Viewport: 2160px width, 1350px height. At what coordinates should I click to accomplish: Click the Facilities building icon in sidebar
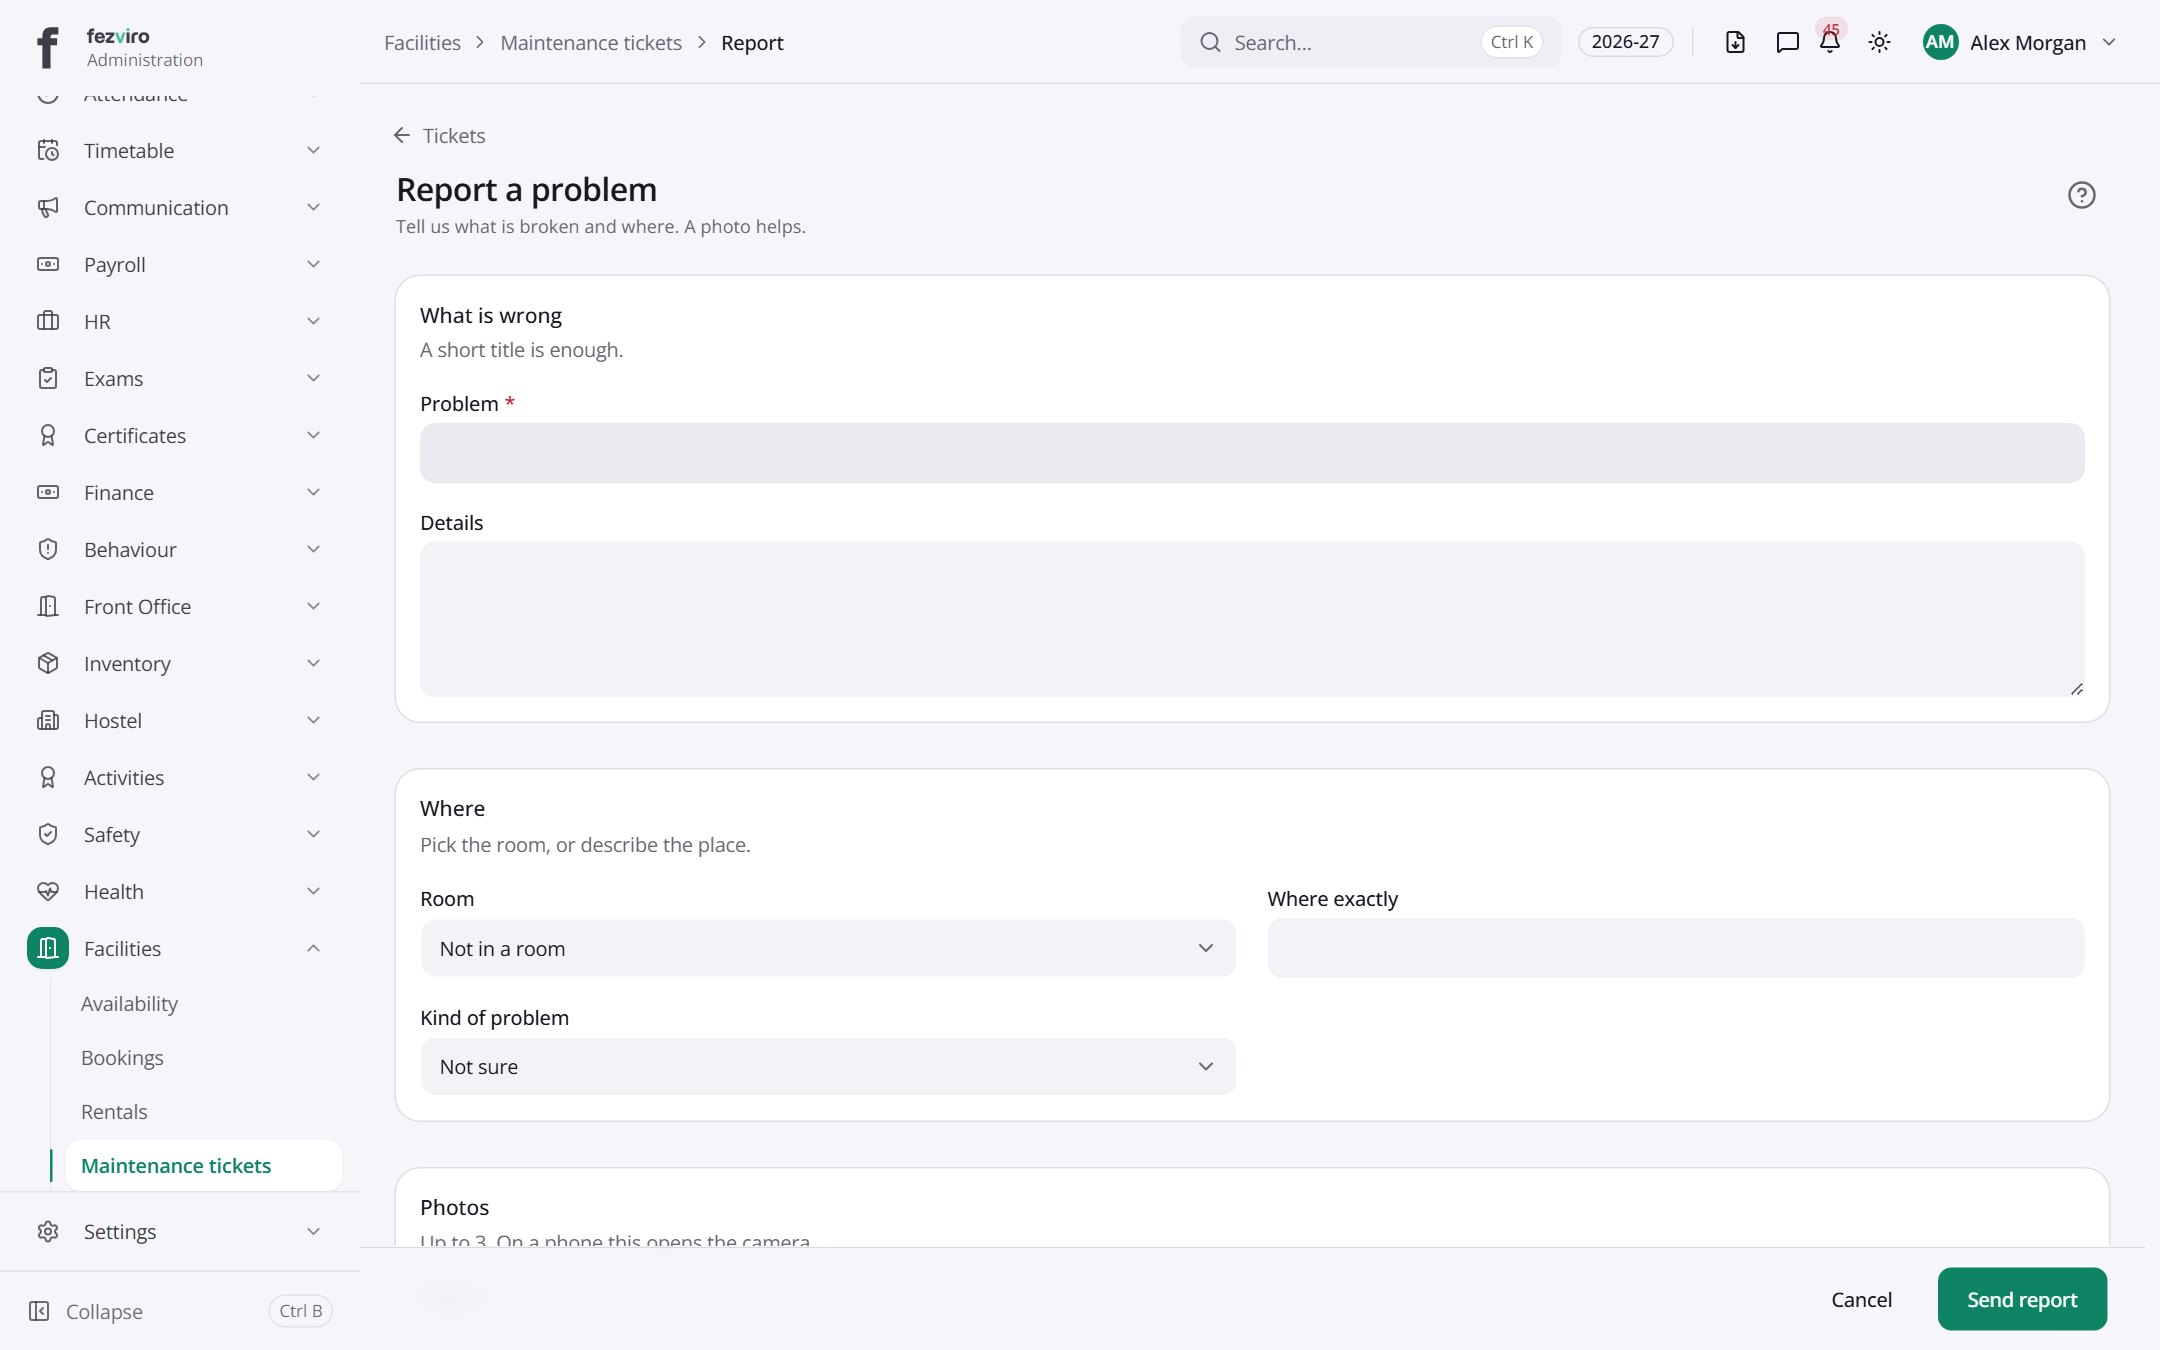(48, 948)
